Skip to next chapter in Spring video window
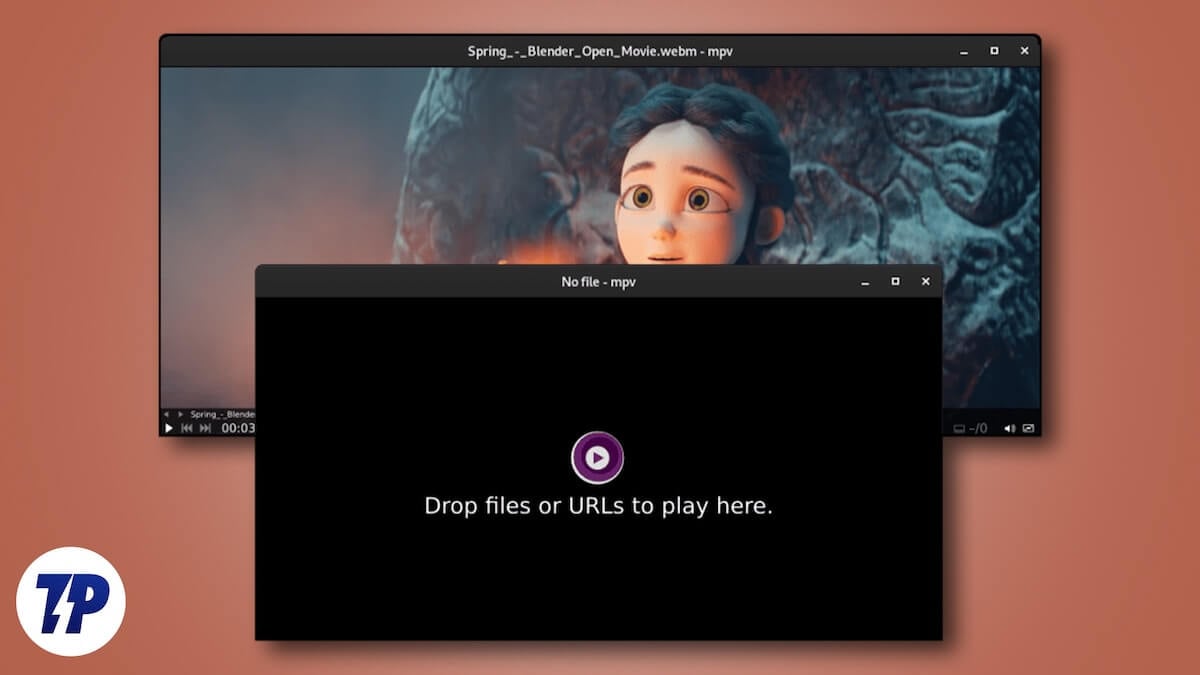Image resolution: width=1200 pixels, height=675 pixels. pyautogui.click(x=205, y=428)
